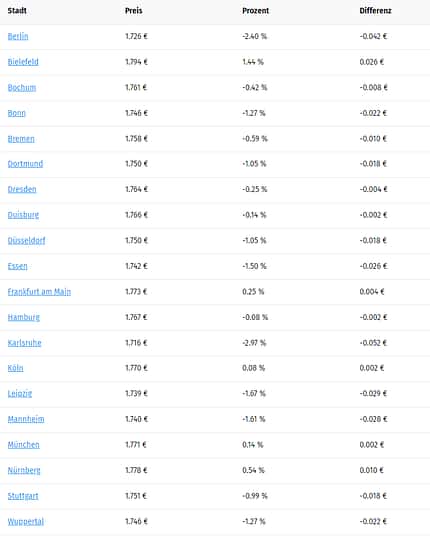Open the Bielefeld city link

click(x=23, y=62)
